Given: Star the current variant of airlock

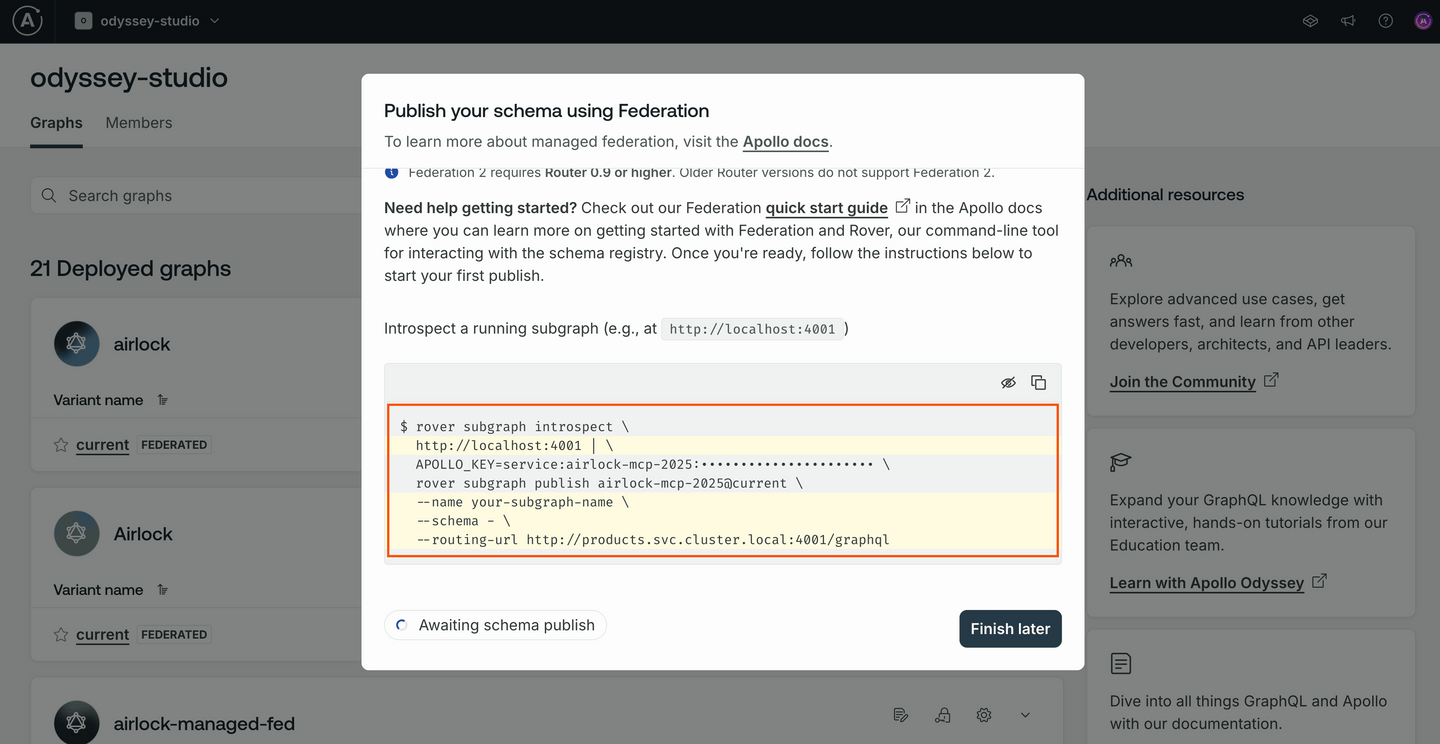Looking at the screenshot, I should pyautogui.click(x=60, y=444).
